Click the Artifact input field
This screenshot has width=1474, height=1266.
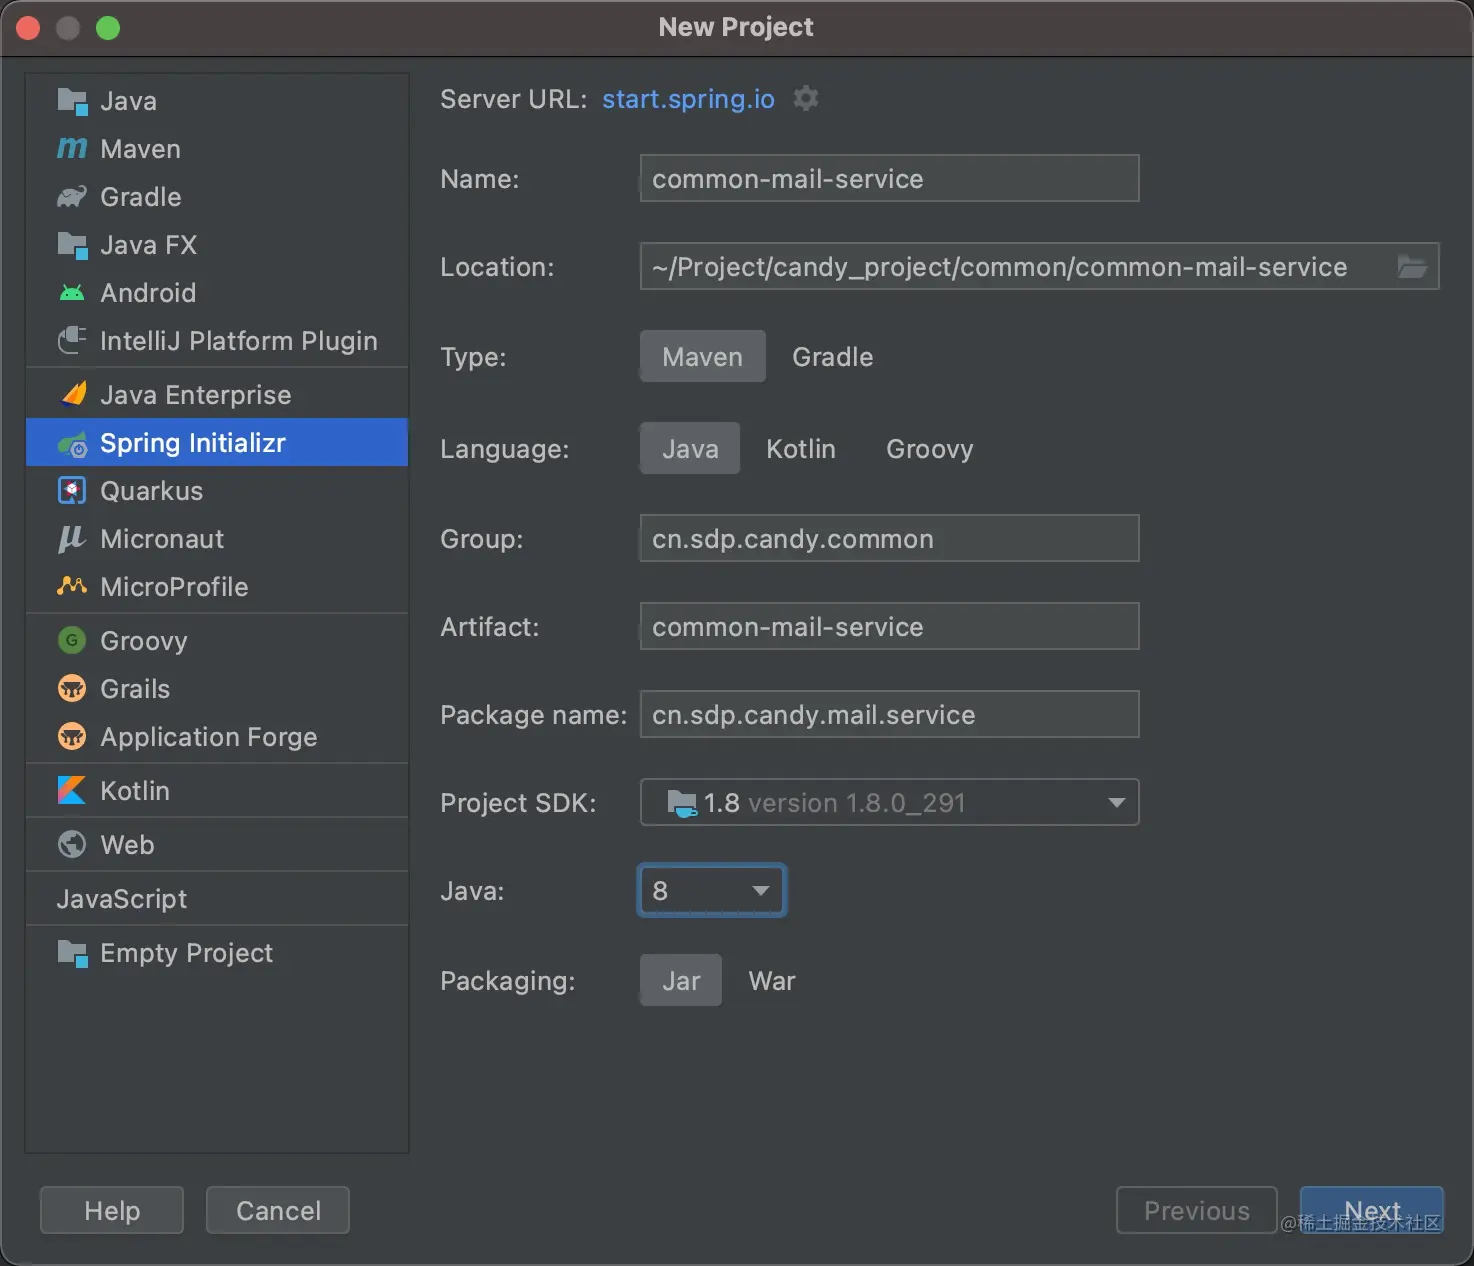[x=889, y=627]
